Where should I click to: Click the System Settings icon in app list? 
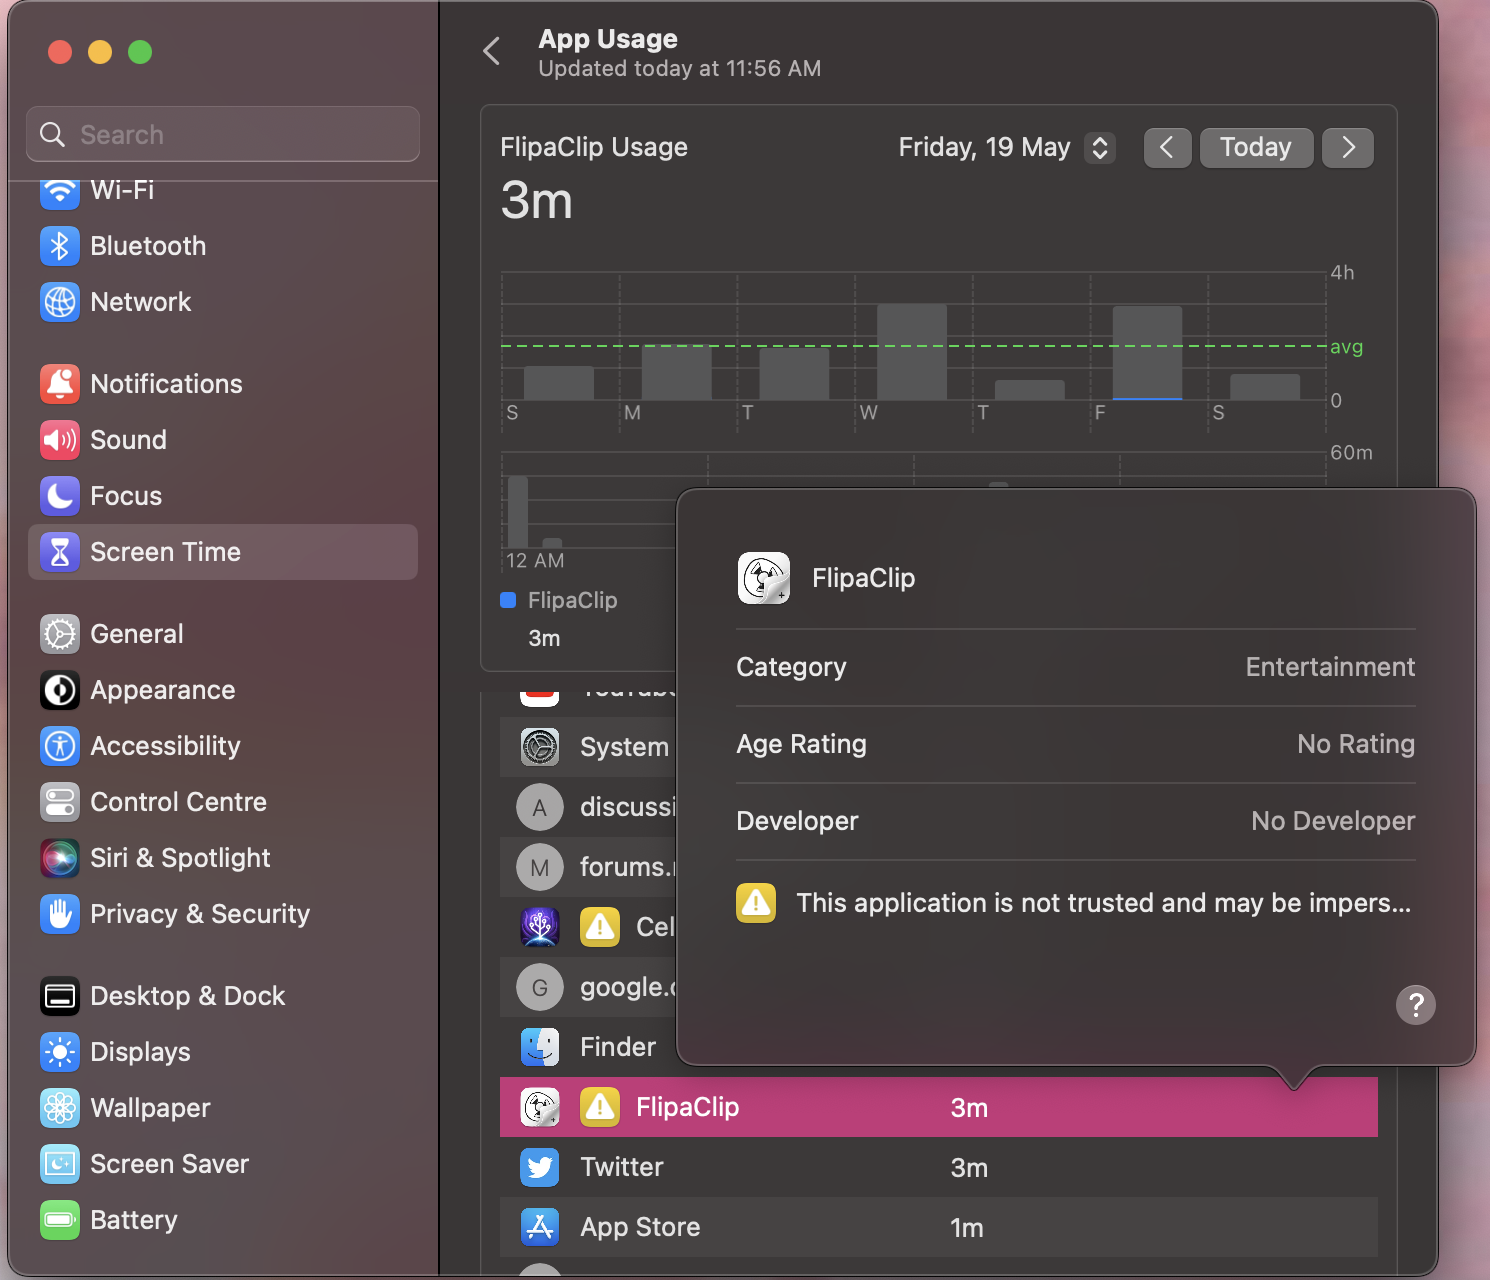pyautogui.click(x=540, y=747)
